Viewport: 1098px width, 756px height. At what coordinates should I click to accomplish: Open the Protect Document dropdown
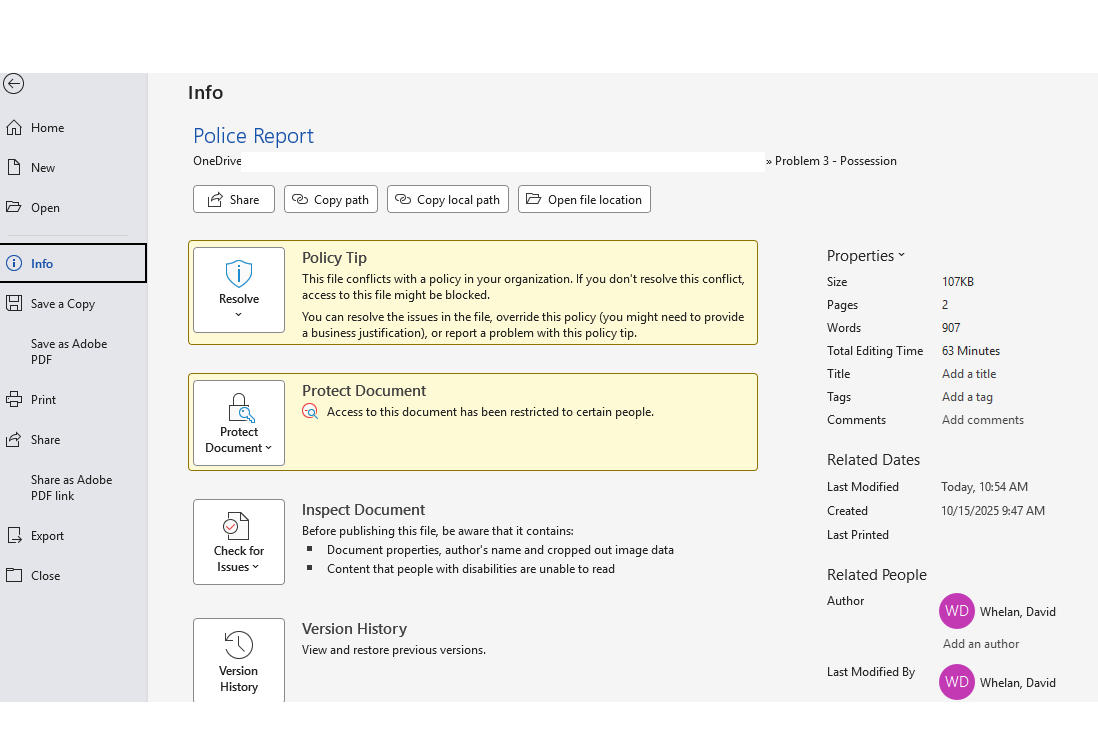pos(239,423)
